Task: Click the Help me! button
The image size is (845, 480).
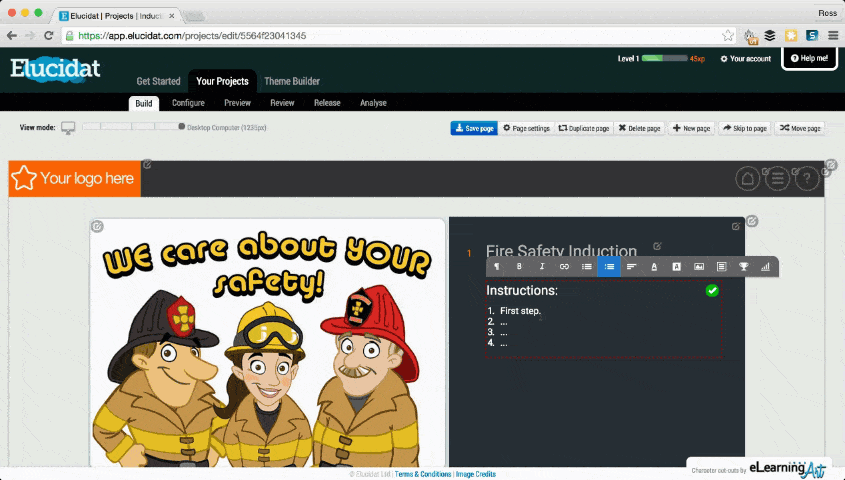Action: [x=809, y=58]
